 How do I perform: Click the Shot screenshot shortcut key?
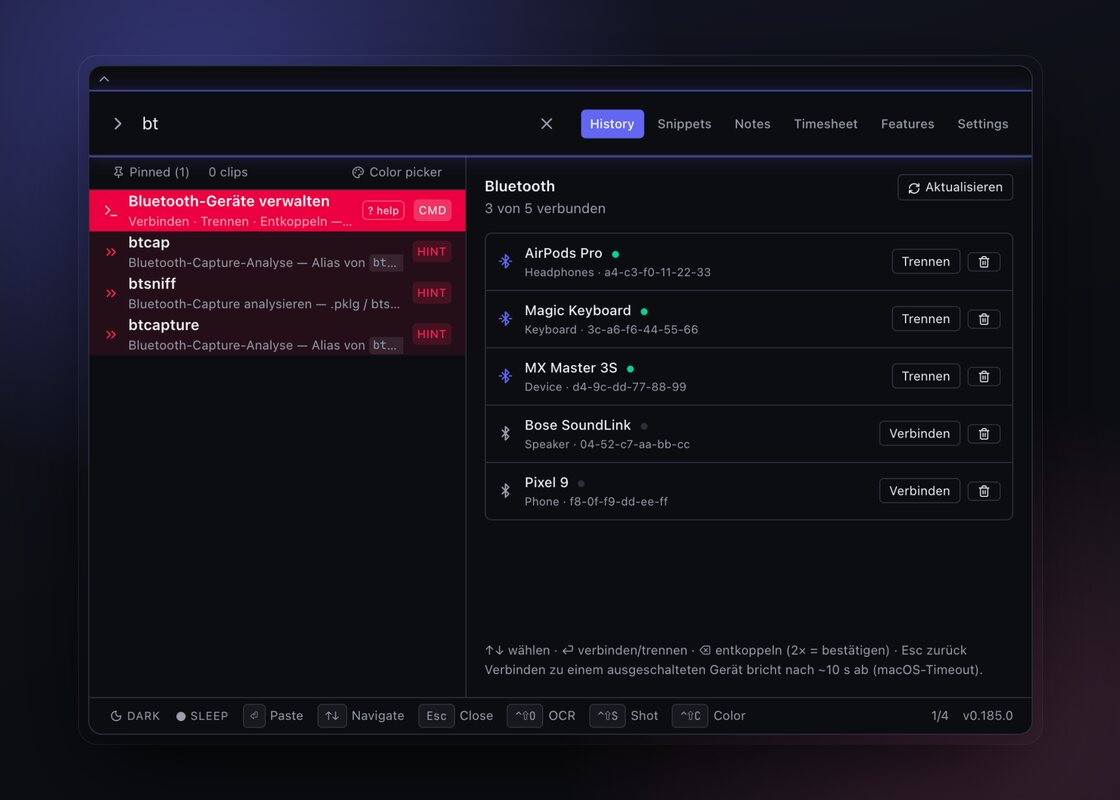[x=607, y=716]
